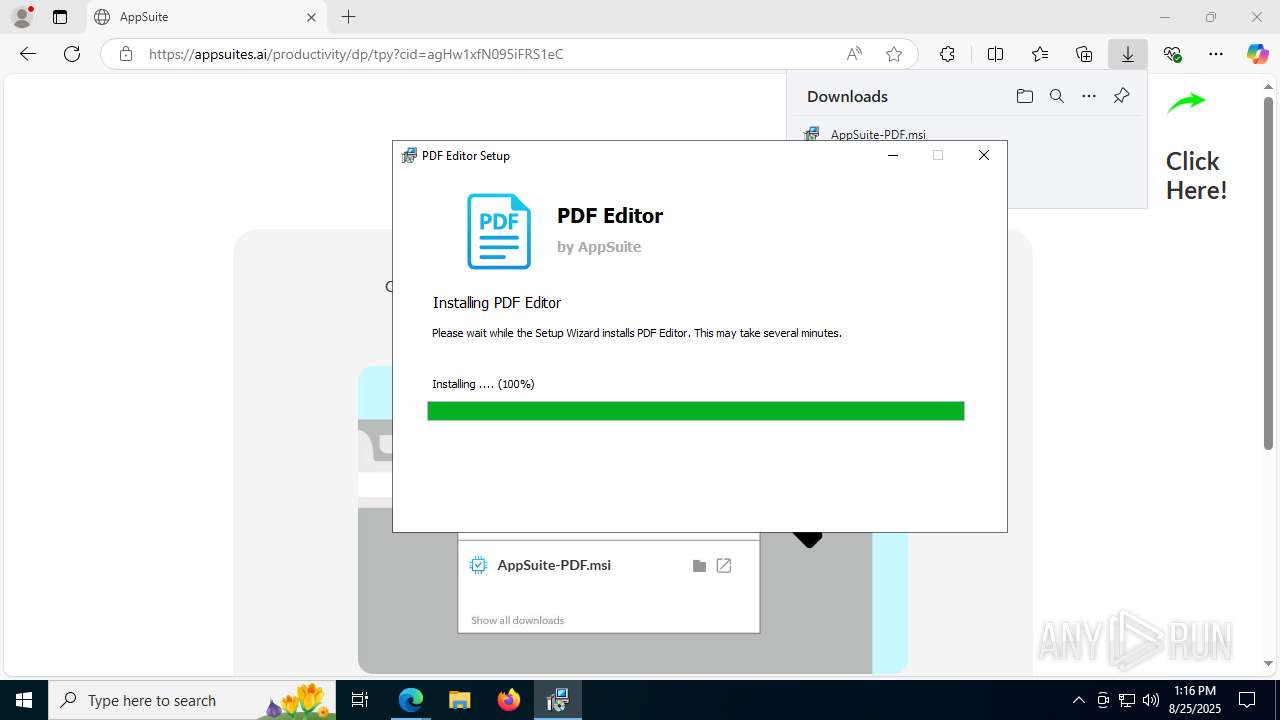This screenshot has width=1280, height=720.
Task: Open Browser essentials heart icon
Action: tap(1172, 54)
